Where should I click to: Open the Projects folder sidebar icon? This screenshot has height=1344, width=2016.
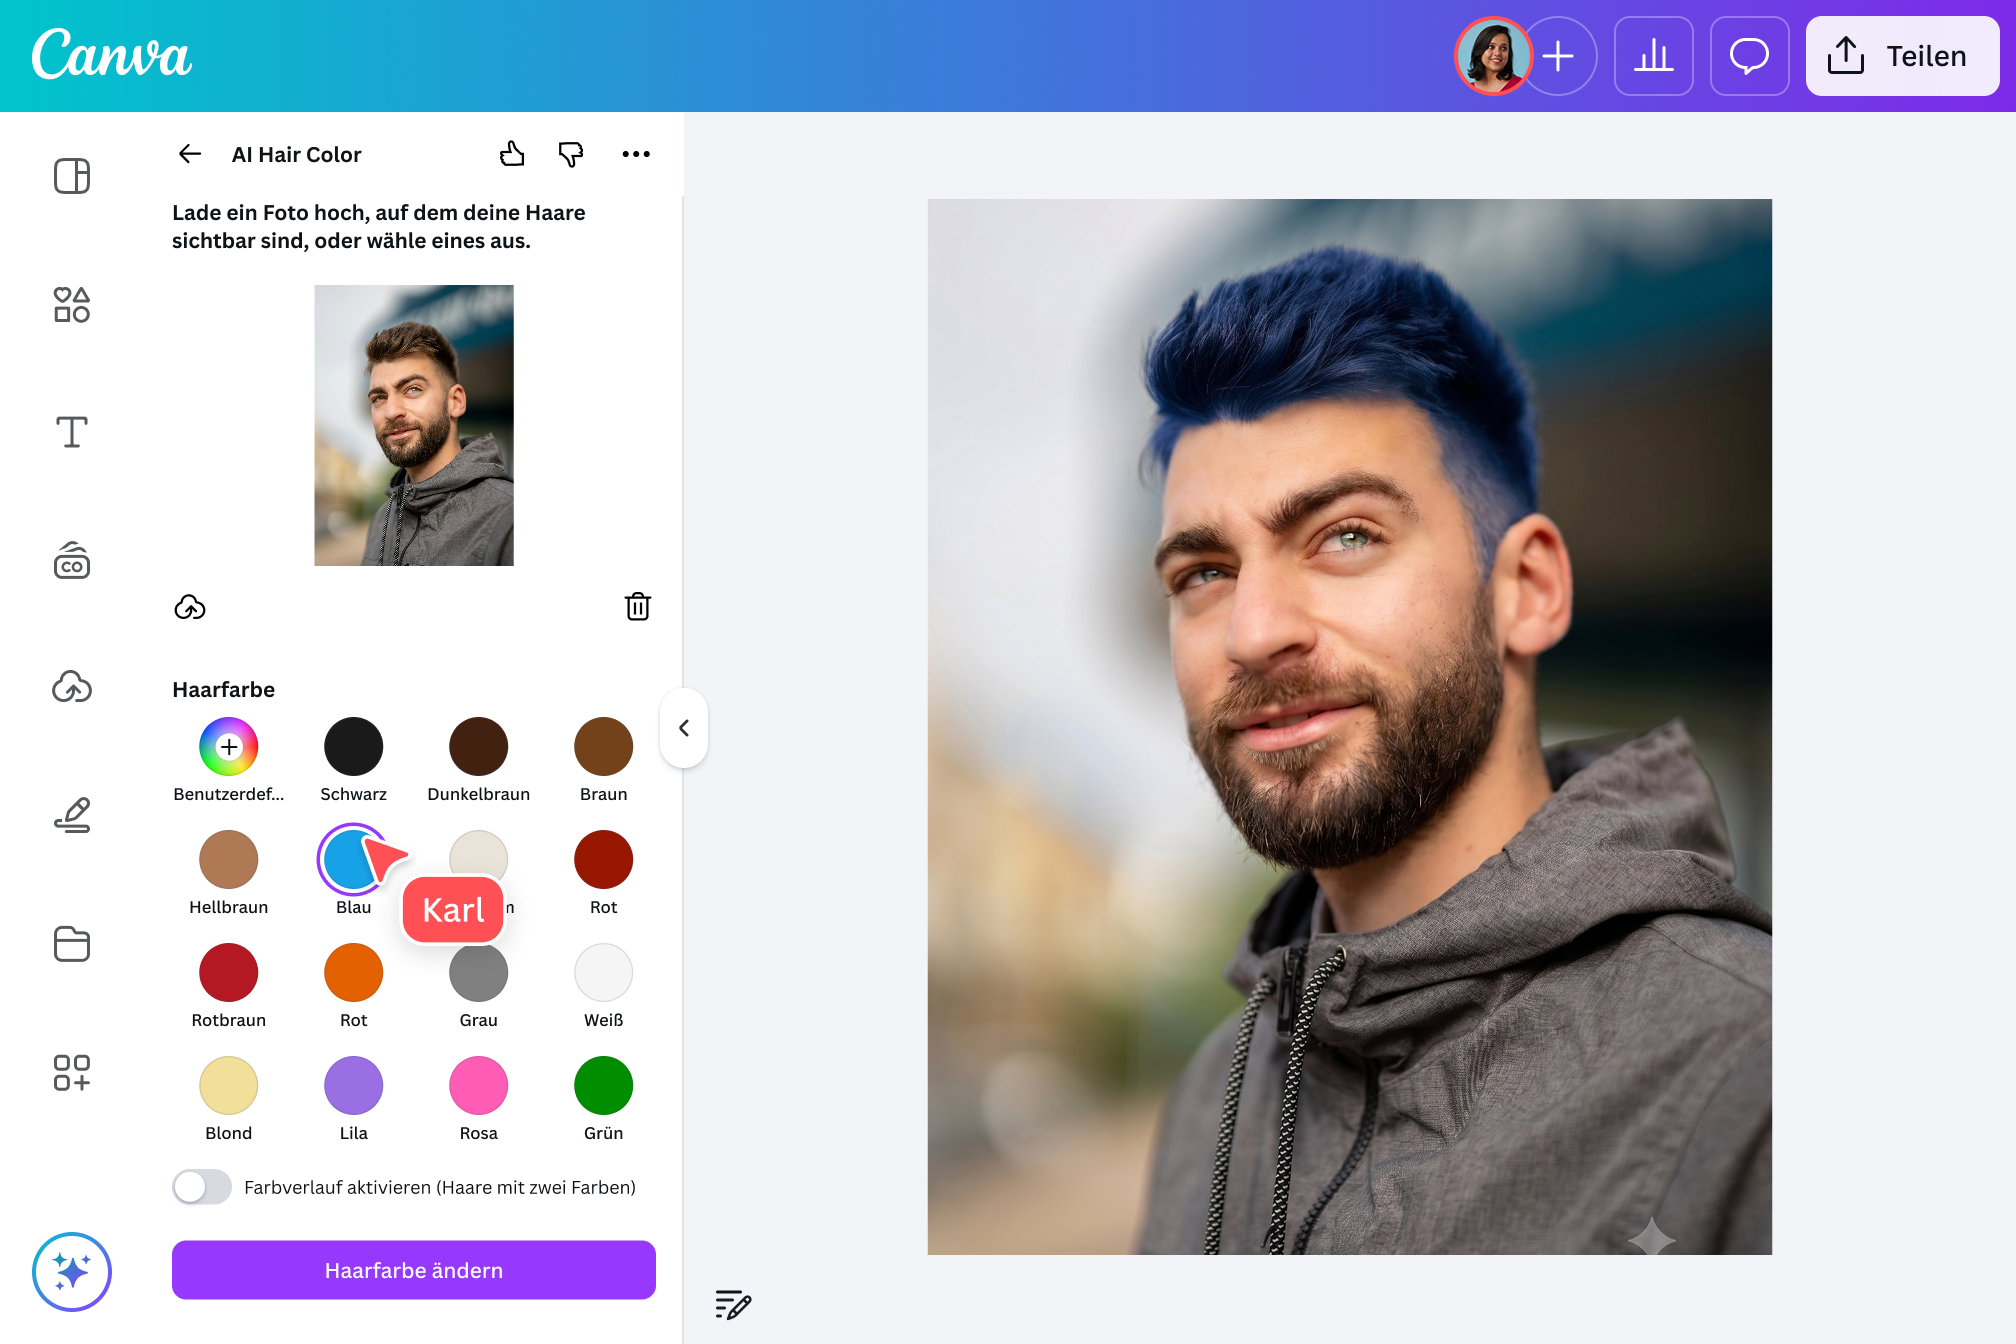click(72, 943)
